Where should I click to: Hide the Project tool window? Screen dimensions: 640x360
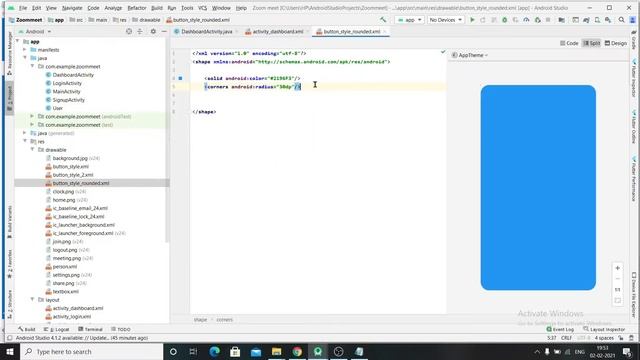(164, 31)
